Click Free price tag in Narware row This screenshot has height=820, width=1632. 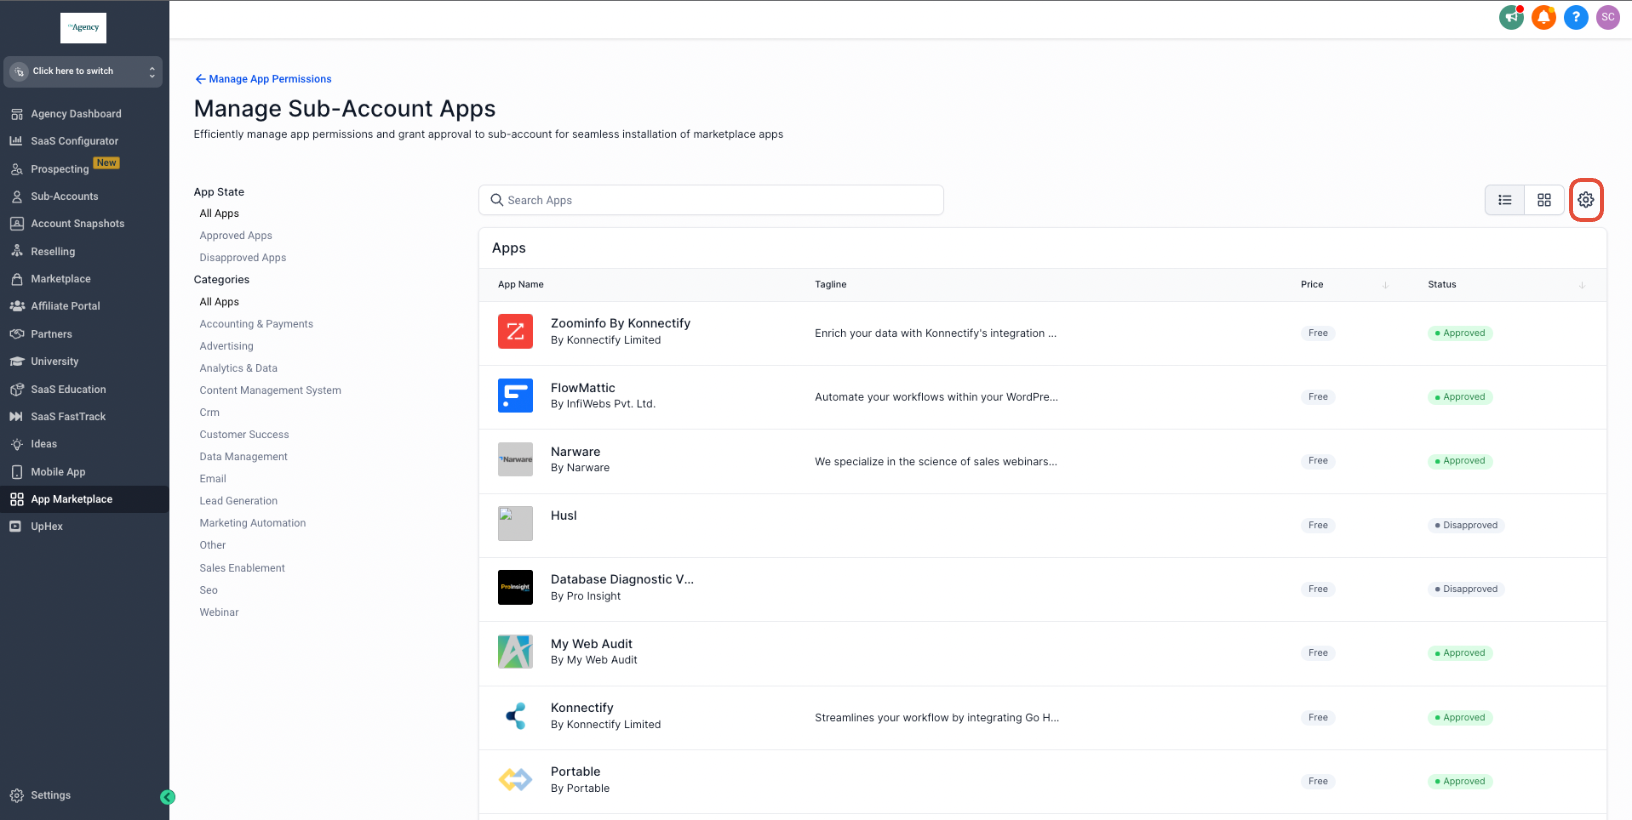[x=1318, y=461]
